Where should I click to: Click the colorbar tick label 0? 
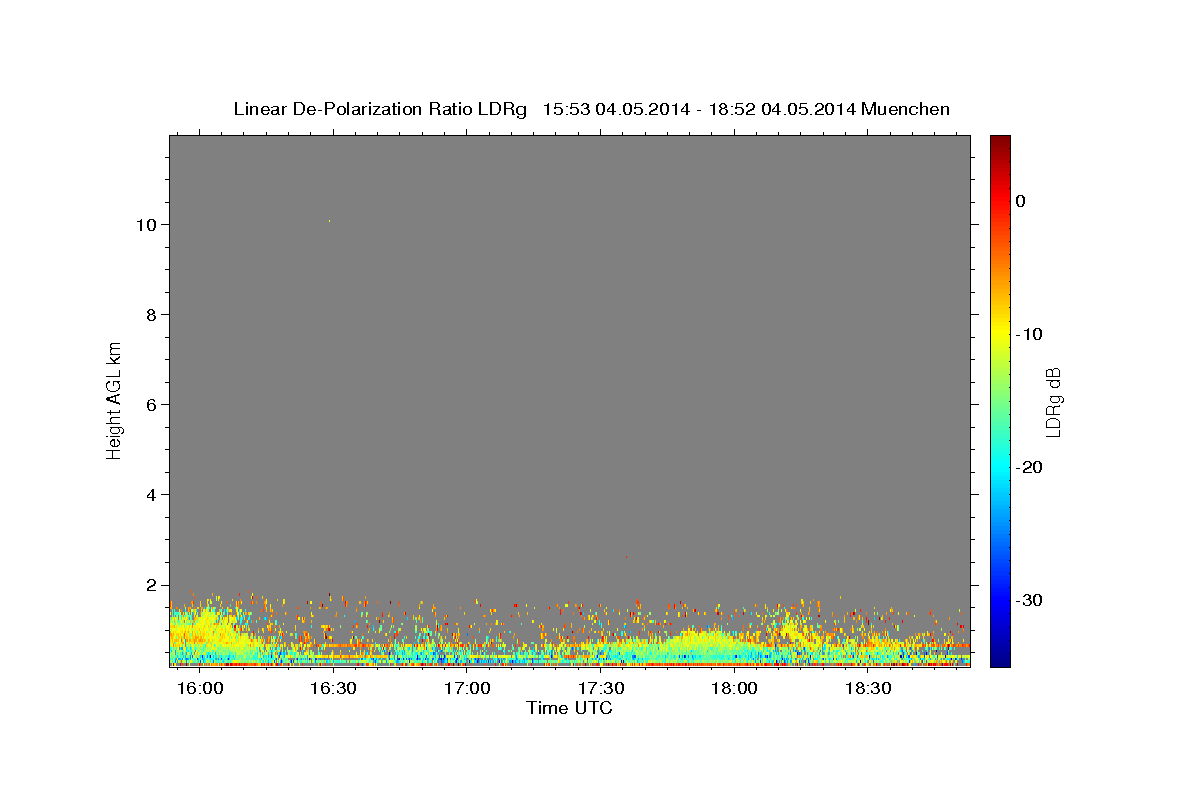pos(1021,201)
